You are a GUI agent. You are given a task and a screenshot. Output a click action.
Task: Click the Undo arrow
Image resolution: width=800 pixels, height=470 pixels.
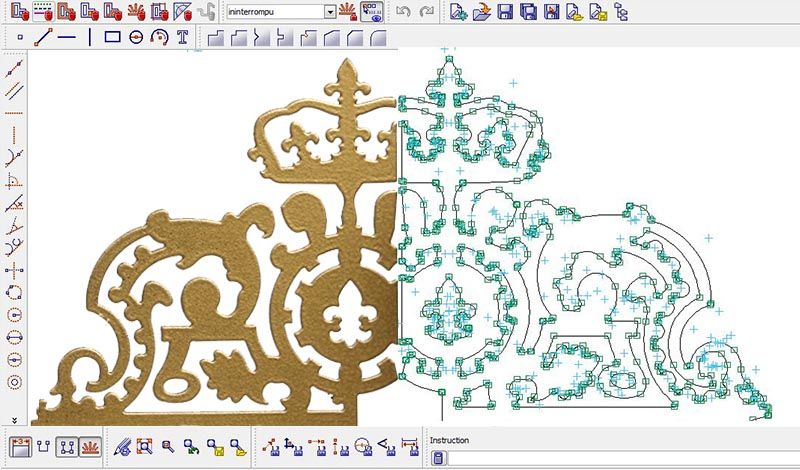(x=403, y=12)
